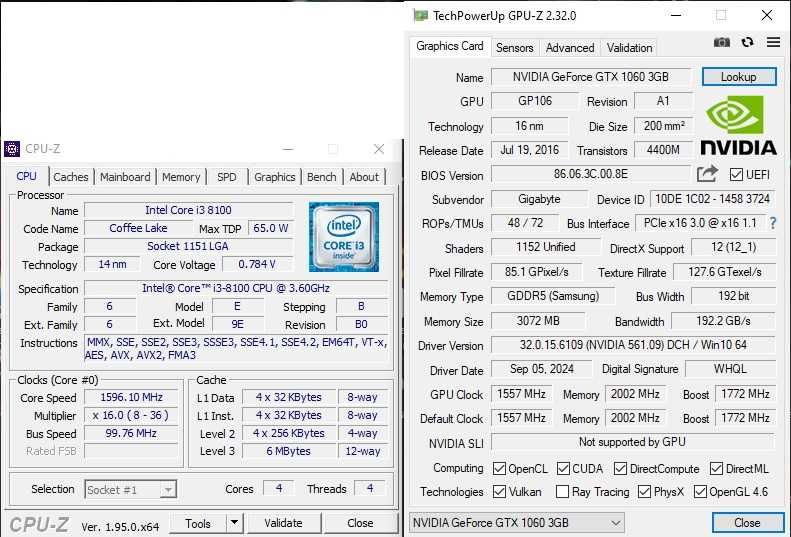The image size is (791, 537).
Task: Click the Memory Type value GDDR5 (Samsung)
Action: (x=553, y=296)
